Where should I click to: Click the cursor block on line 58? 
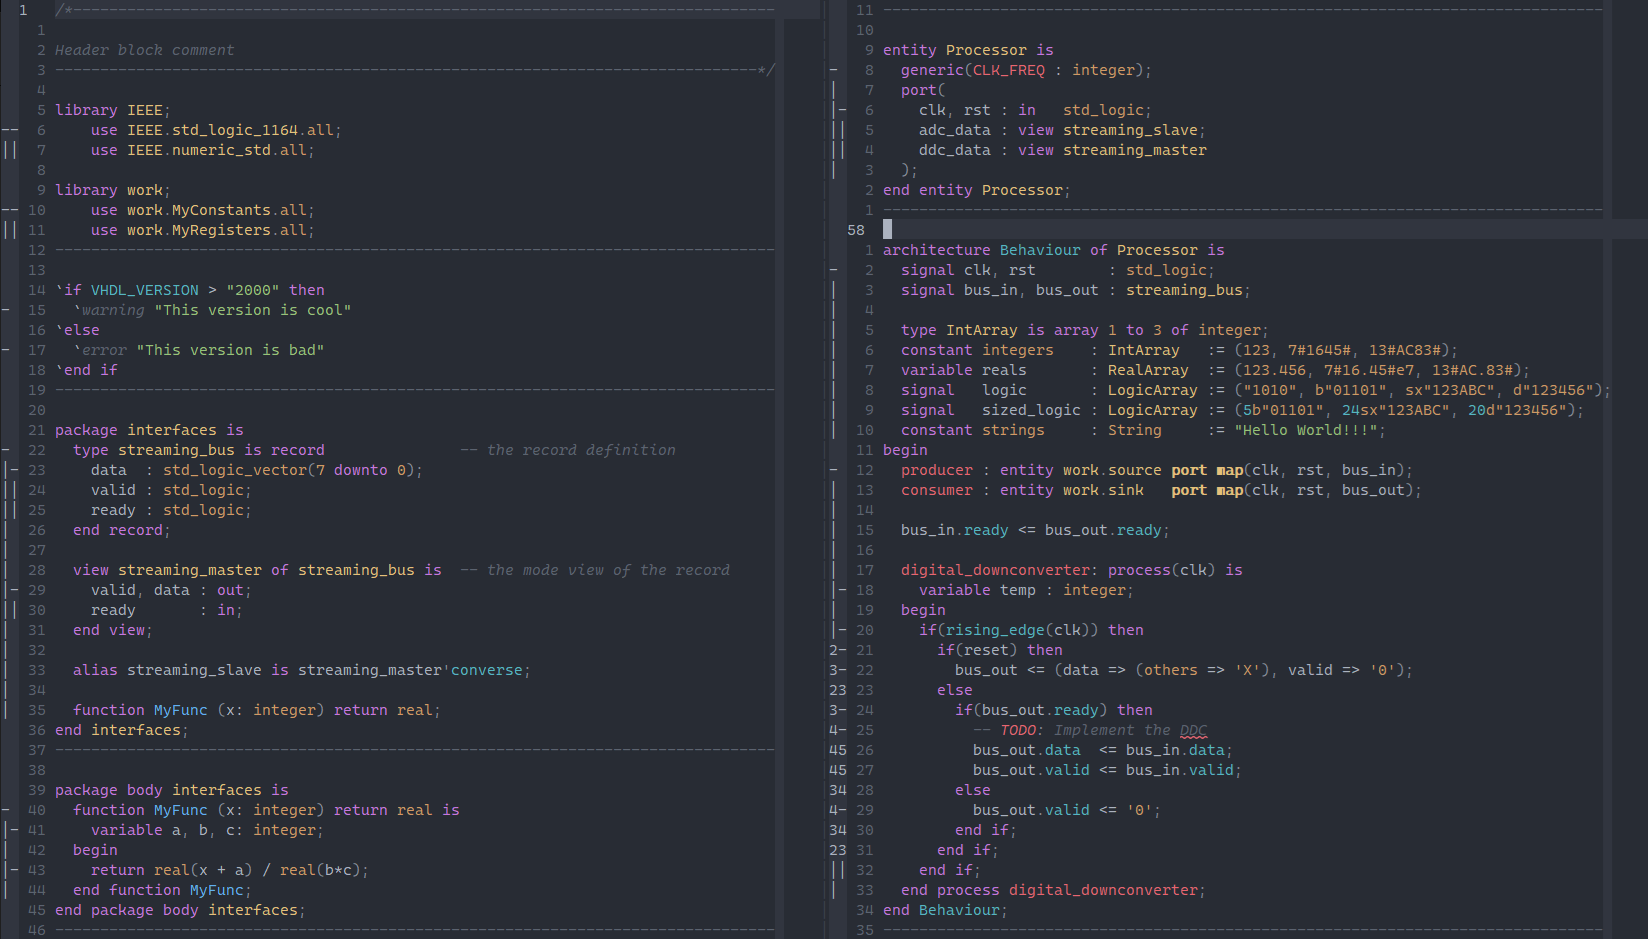pyautogui.click(x=887, y=230)
